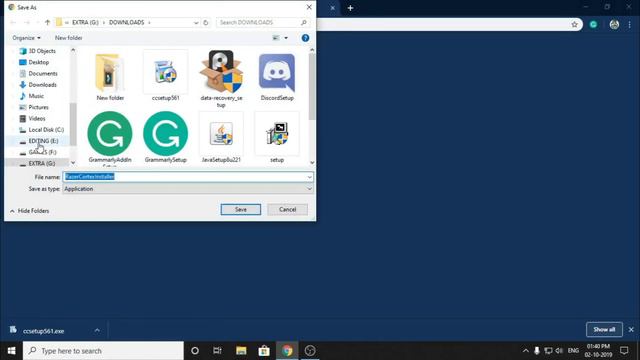Click the Windows taskbar search box
This screenshot has height=360, width=640.
(103, 351)
